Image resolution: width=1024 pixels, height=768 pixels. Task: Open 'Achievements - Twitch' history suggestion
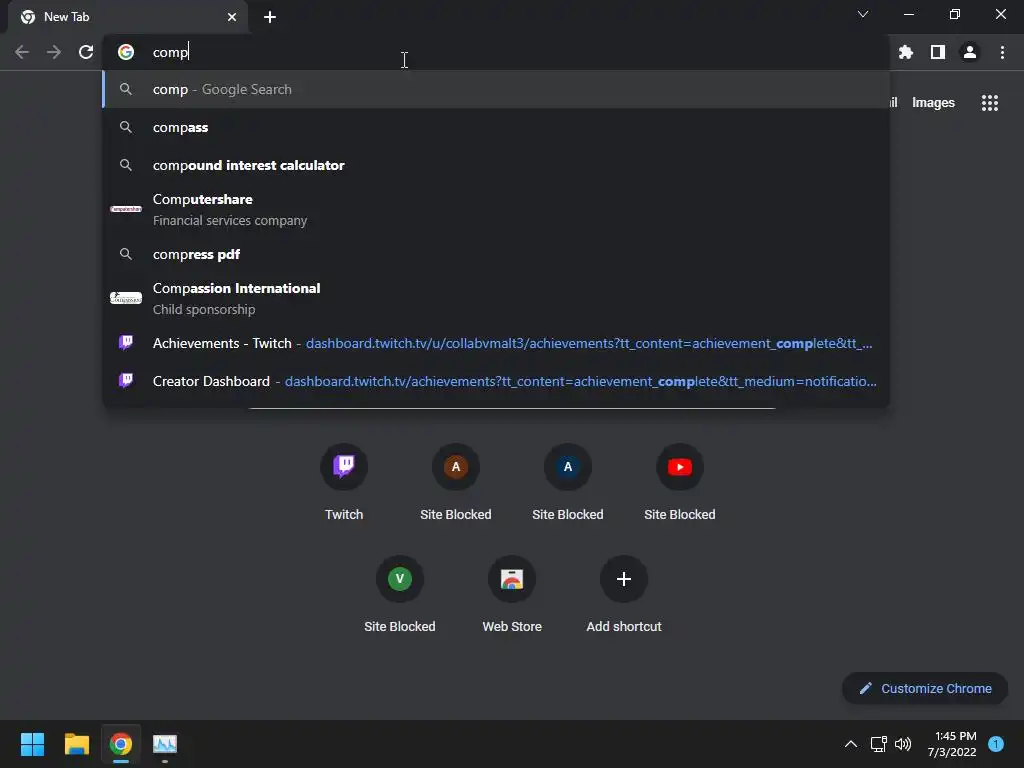click(x=496, y=344)
